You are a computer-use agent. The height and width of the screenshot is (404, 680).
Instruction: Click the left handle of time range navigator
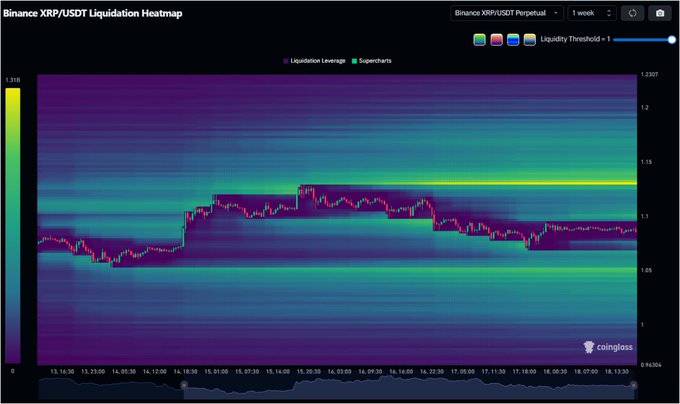[x=184, y=385]
